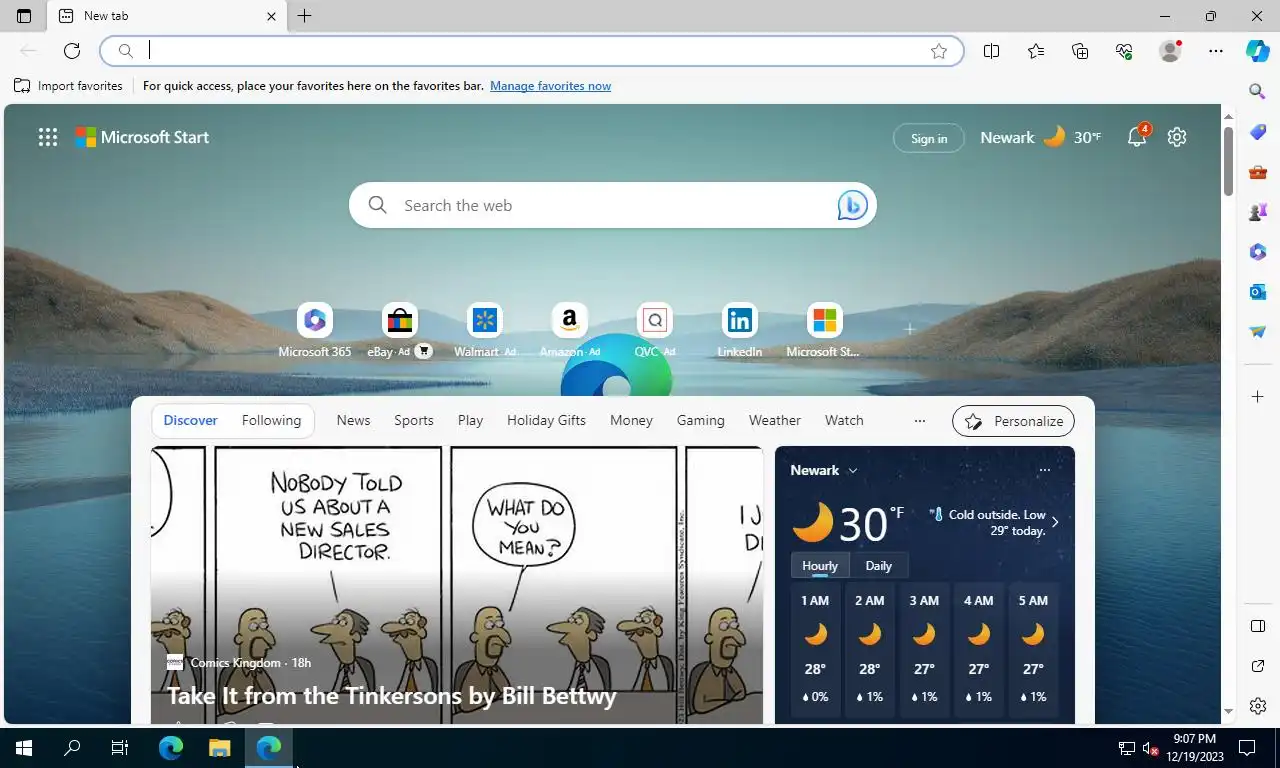Click the Bing chat icon in search box
Screen dimensions: 1280x768
coord(852,205)
